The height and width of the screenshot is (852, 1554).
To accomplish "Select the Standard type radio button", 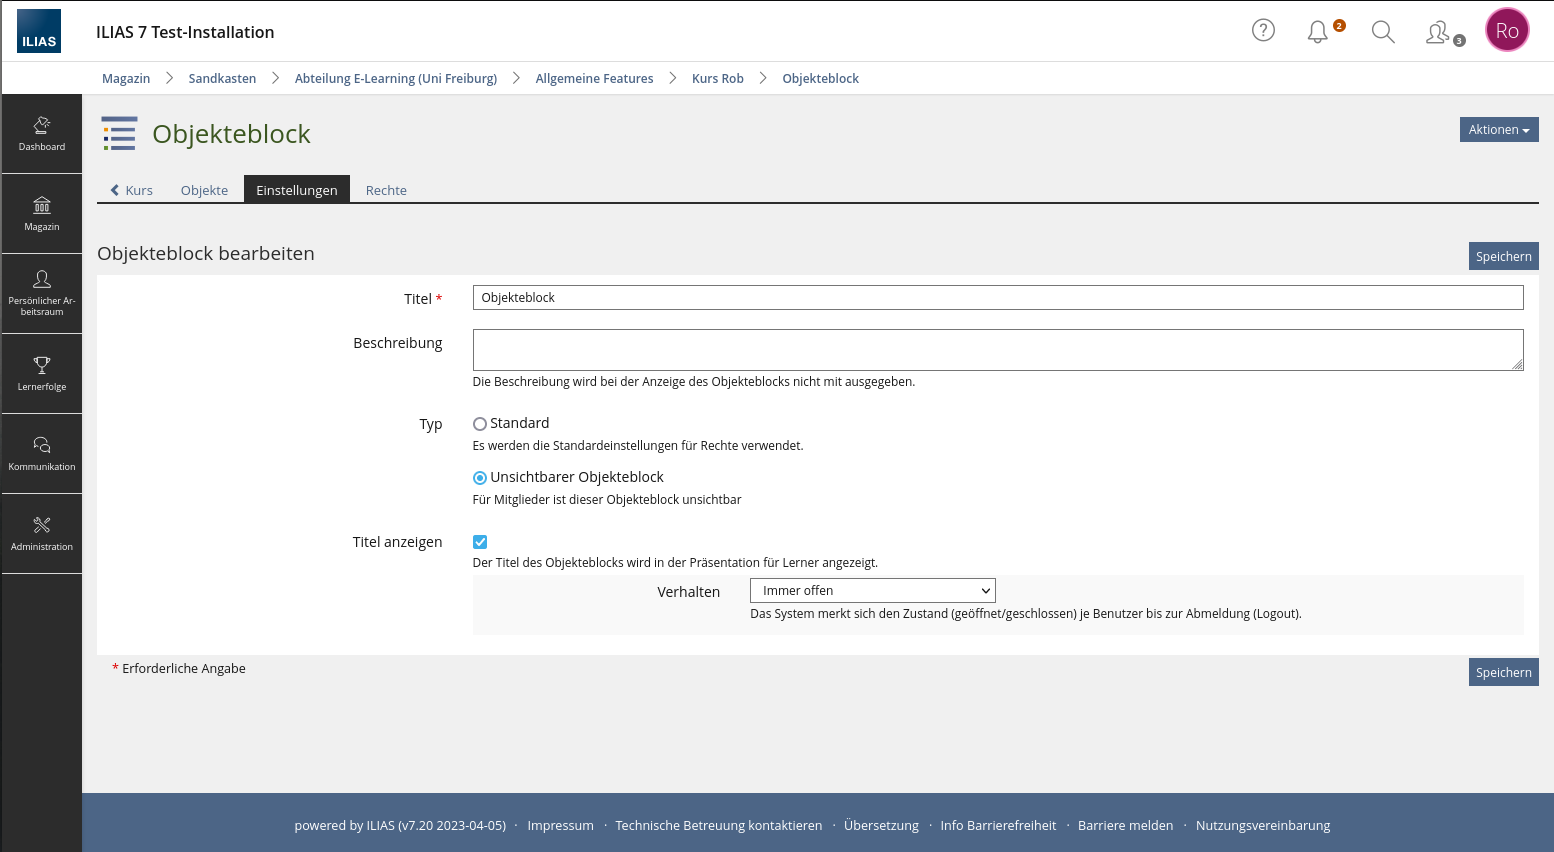I will 480,424.
